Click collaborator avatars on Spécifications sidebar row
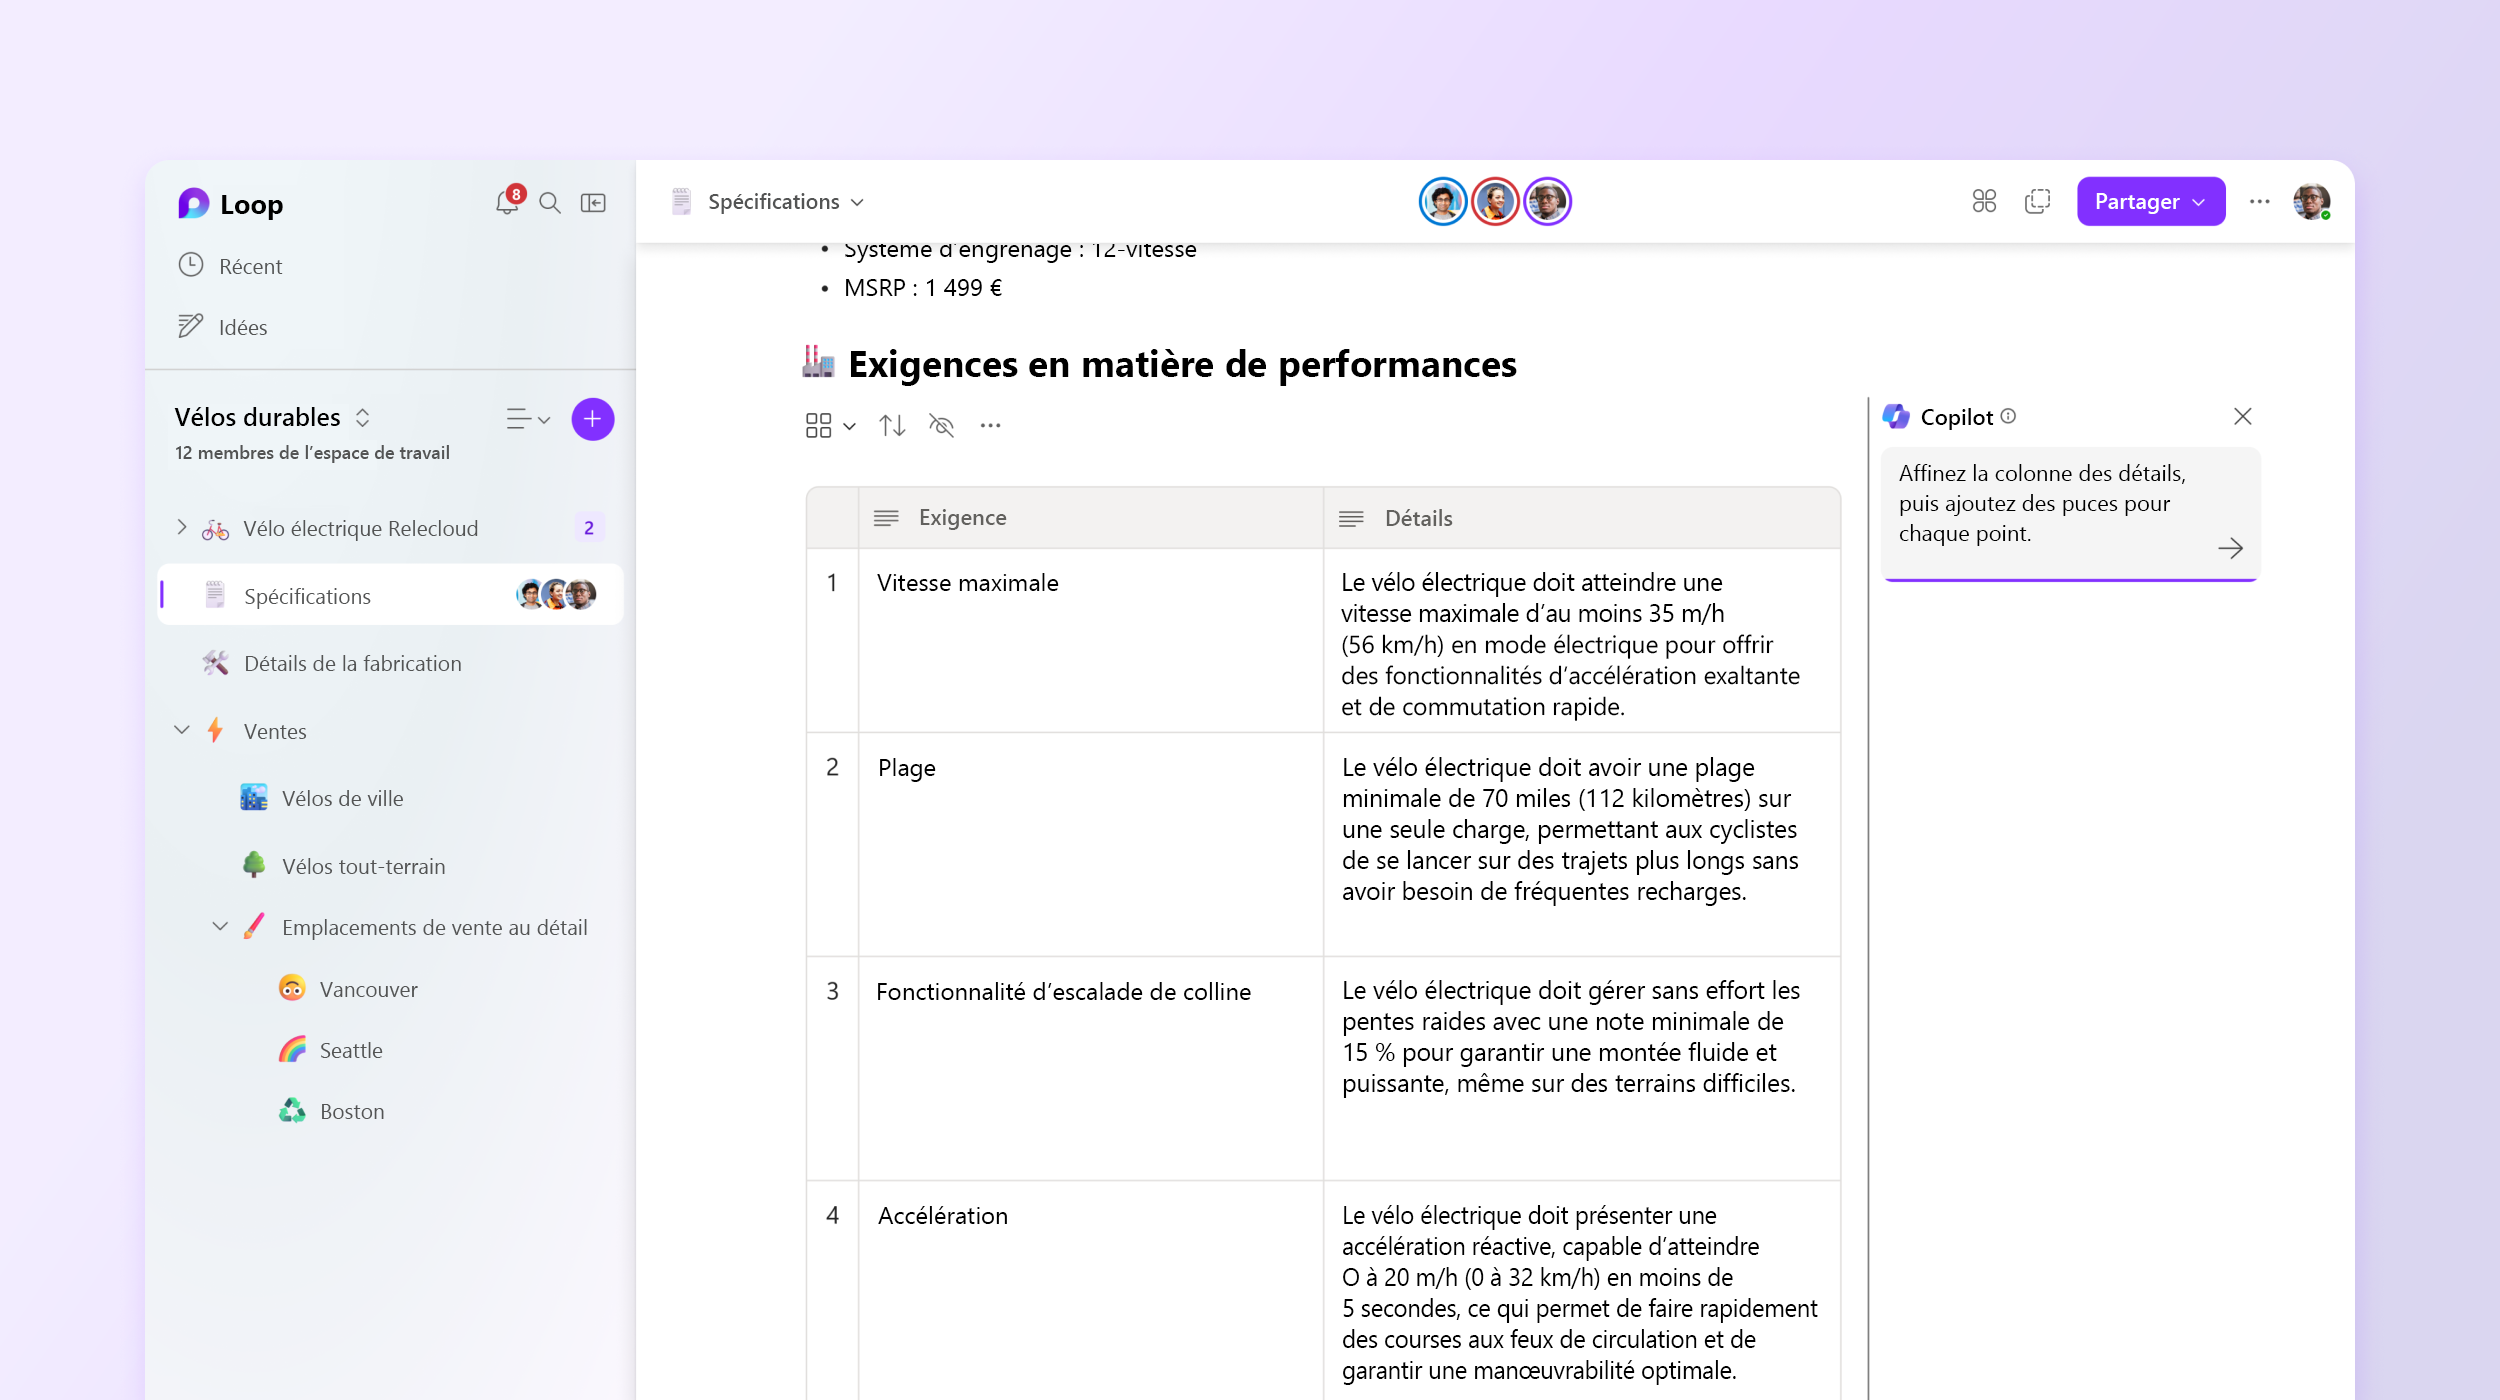Viewport: 2500px width, 1400px height. point(556,595)
